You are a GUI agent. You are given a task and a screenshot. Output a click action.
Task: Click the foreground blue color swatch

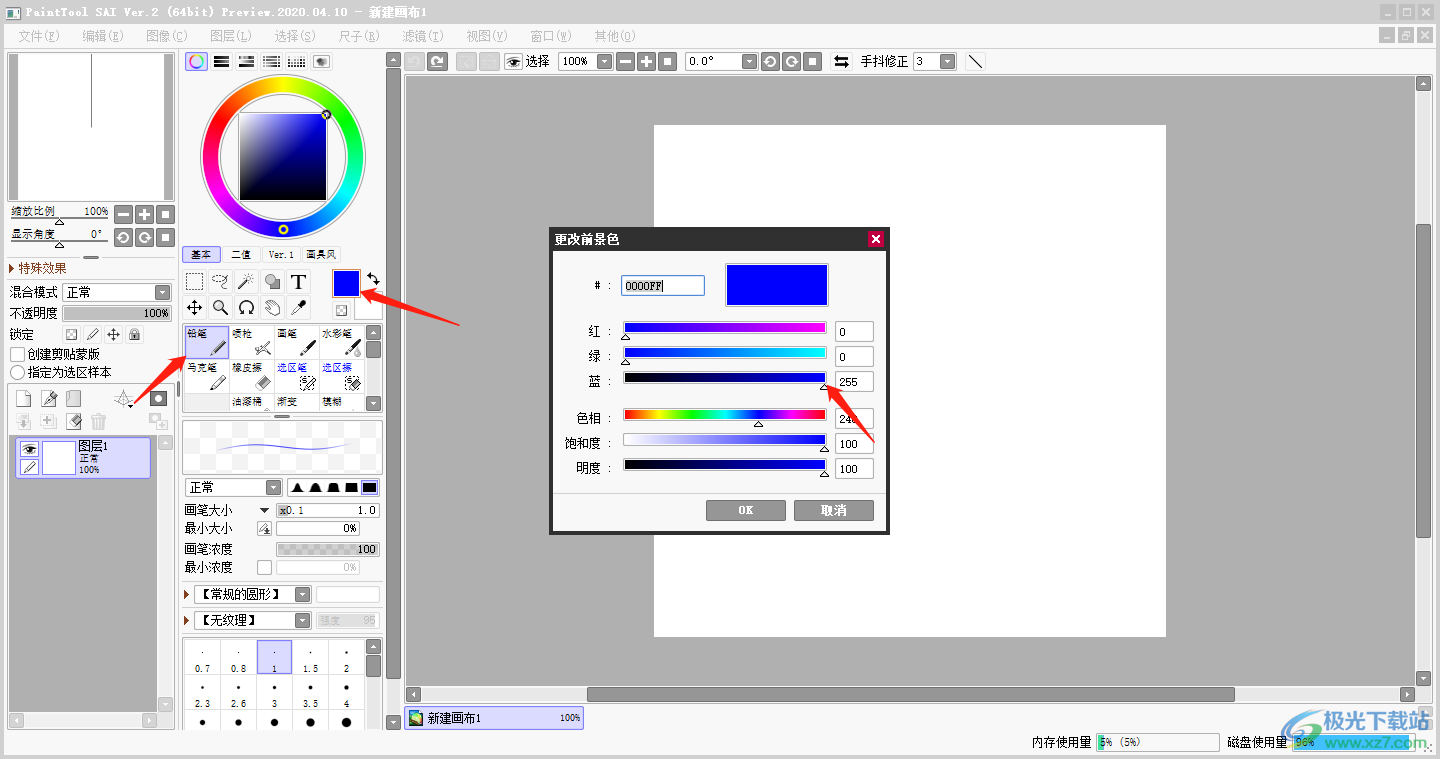[x=346, y=283]
